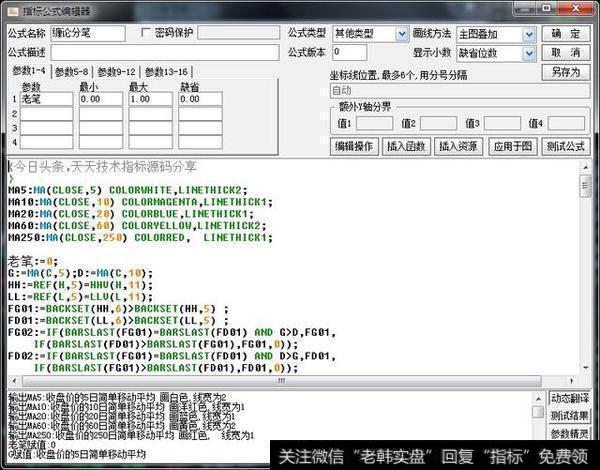This screenshot has width=600, height=470.
Task: Open the 参数精灵 side button
Action: coord(568,433)
